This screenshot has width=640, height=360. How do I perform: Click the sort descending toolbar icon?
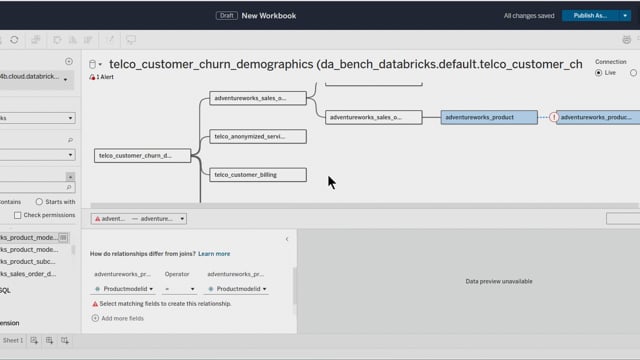88,40
